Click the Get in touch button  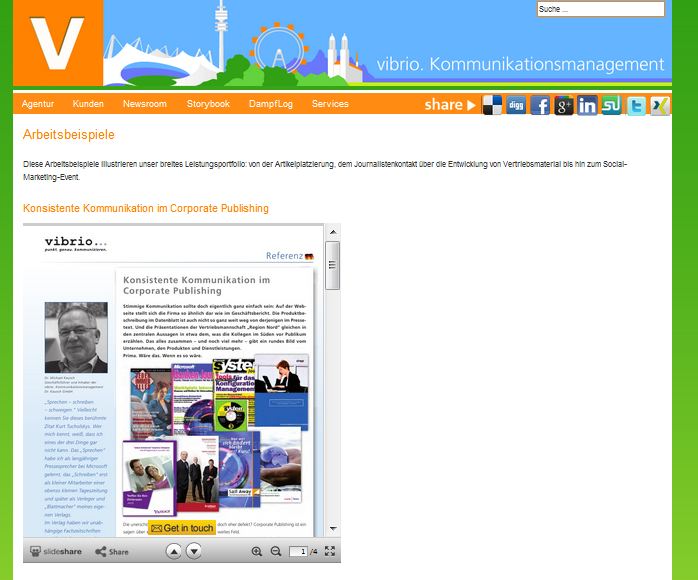[x=182, y=528]
